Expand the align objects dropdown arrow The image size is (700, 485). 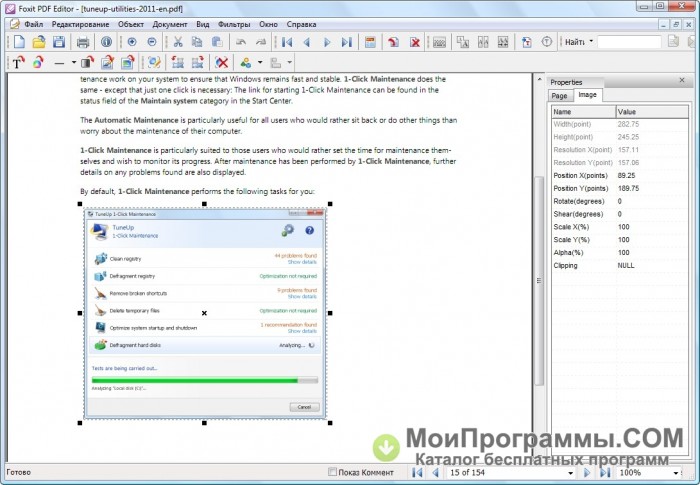[289, 63]
